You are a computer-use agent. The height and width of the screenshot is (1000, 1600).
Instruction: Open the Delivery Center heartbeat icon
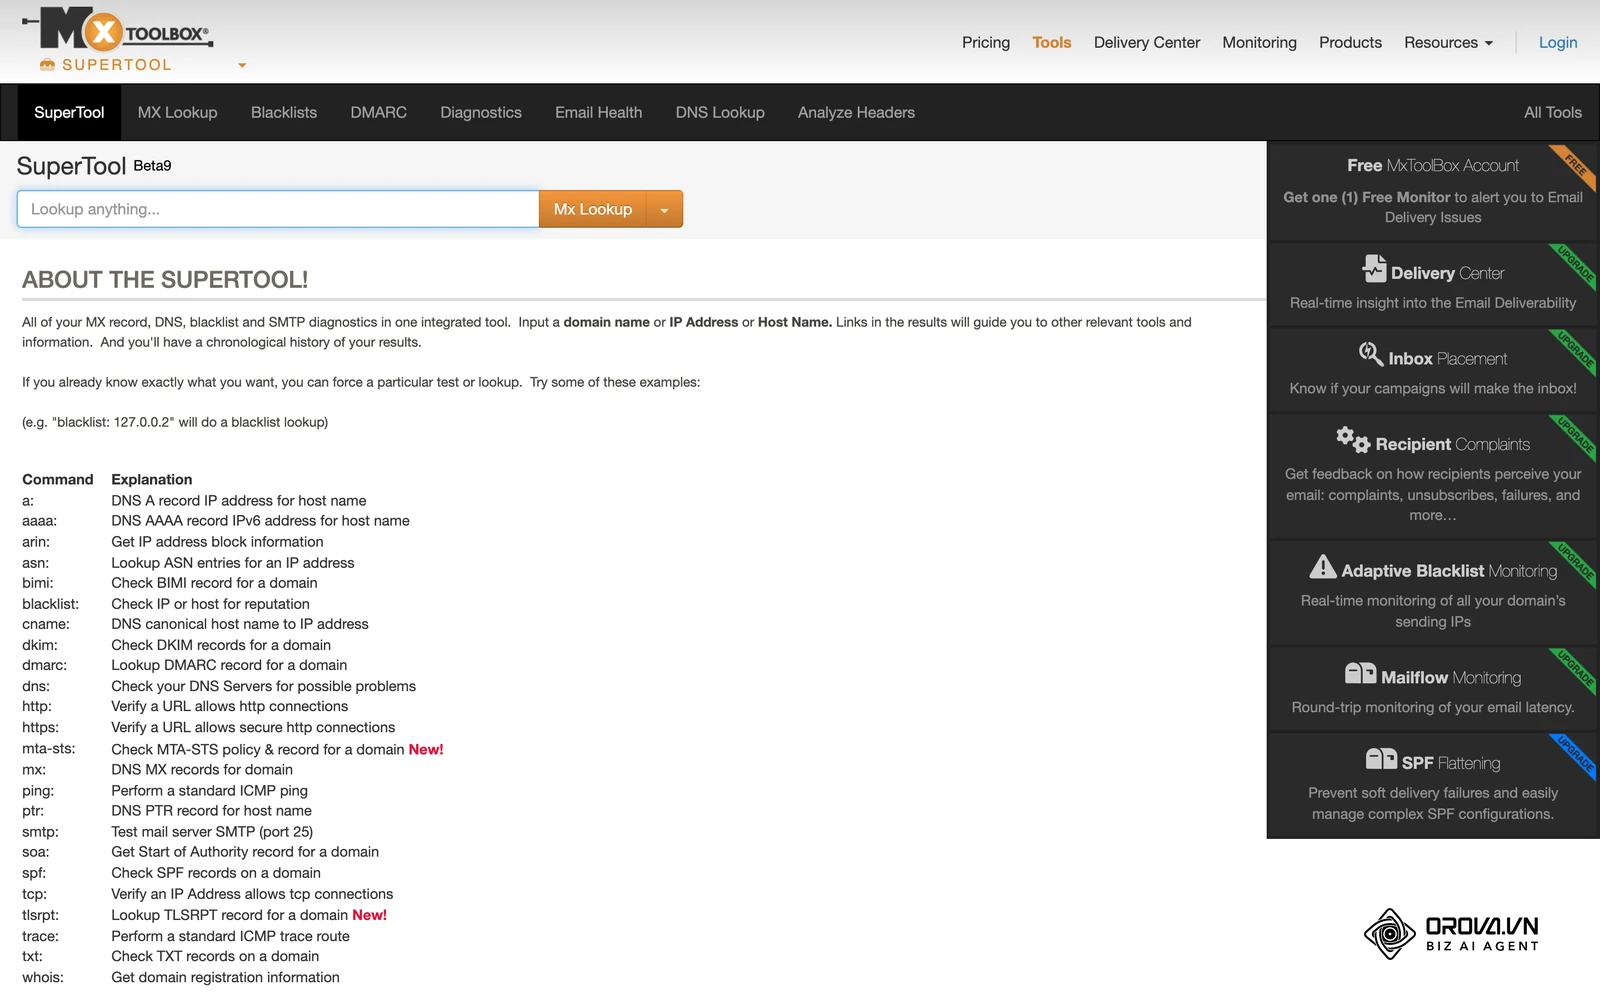click(x=1374, y=269)
